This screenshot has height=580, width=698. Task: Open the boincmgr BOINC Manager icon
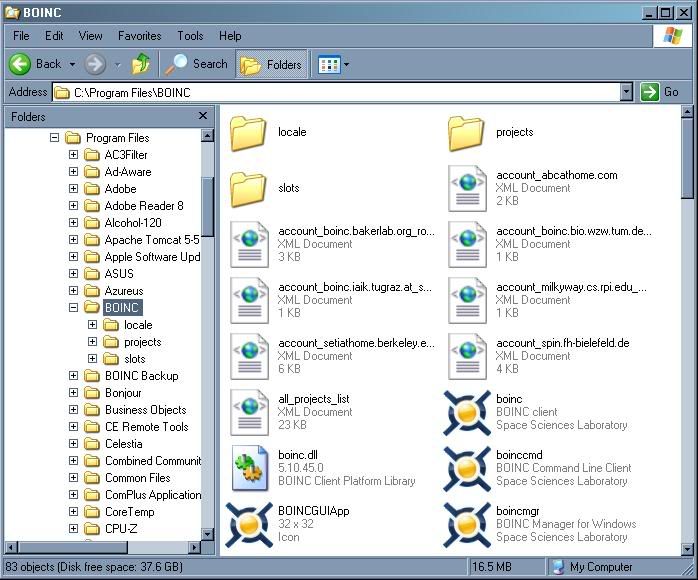tap(467, 525)
